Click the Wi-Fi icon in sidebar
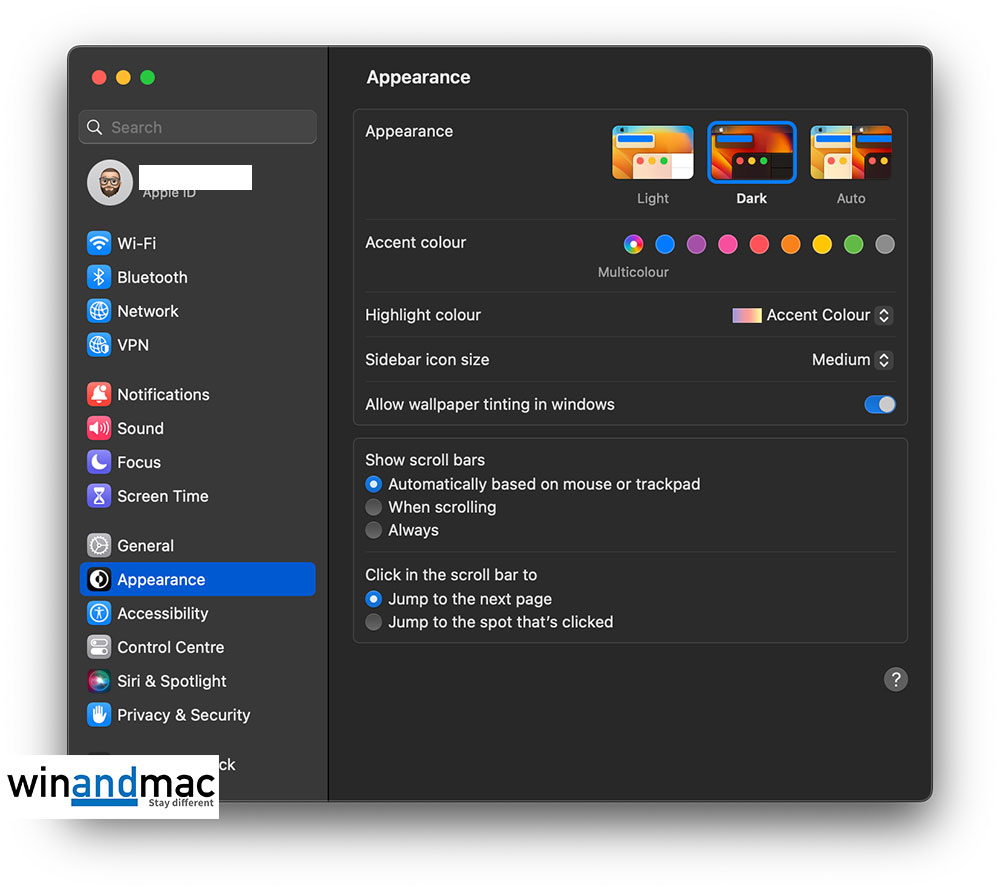Image resolution: width=1000 pixels, height=891 pixels. (99, 243)
